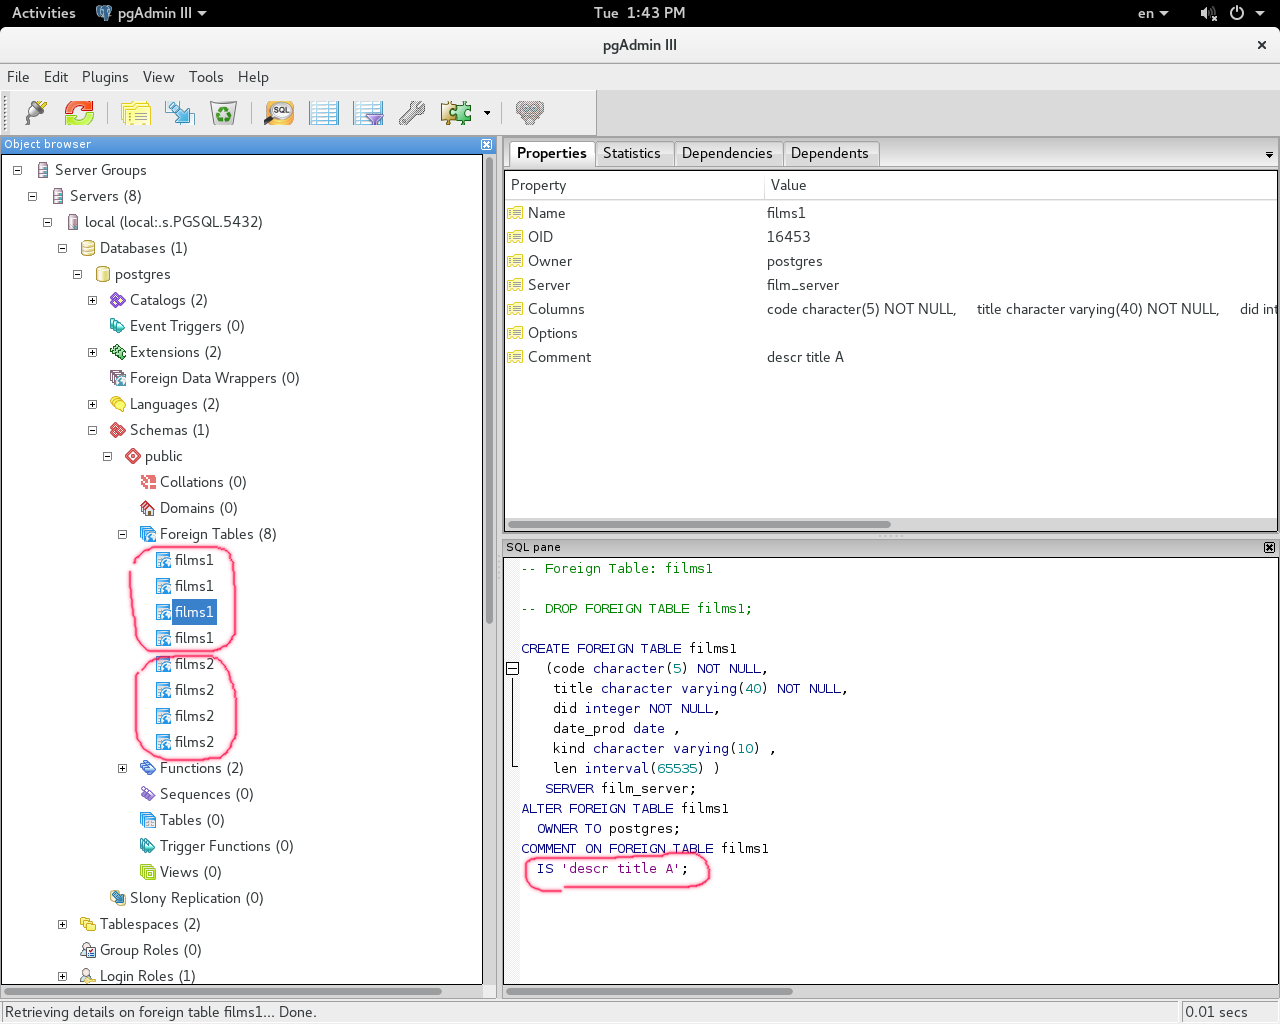View data in the selected table
This screenshot has width=1280, height=1024.
(324, 113)
